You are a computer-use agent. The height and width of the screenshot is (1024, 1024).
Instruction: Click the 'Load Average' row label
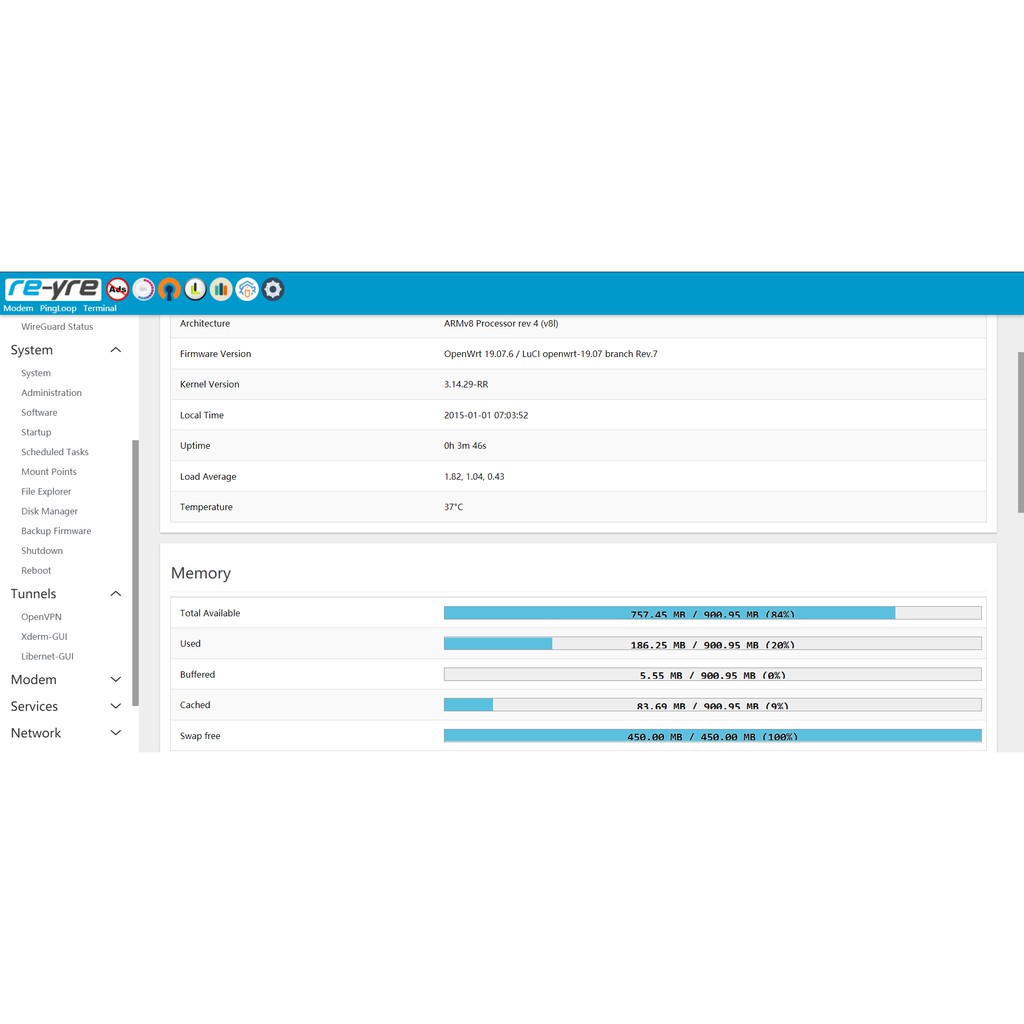(x=208, y=477)
